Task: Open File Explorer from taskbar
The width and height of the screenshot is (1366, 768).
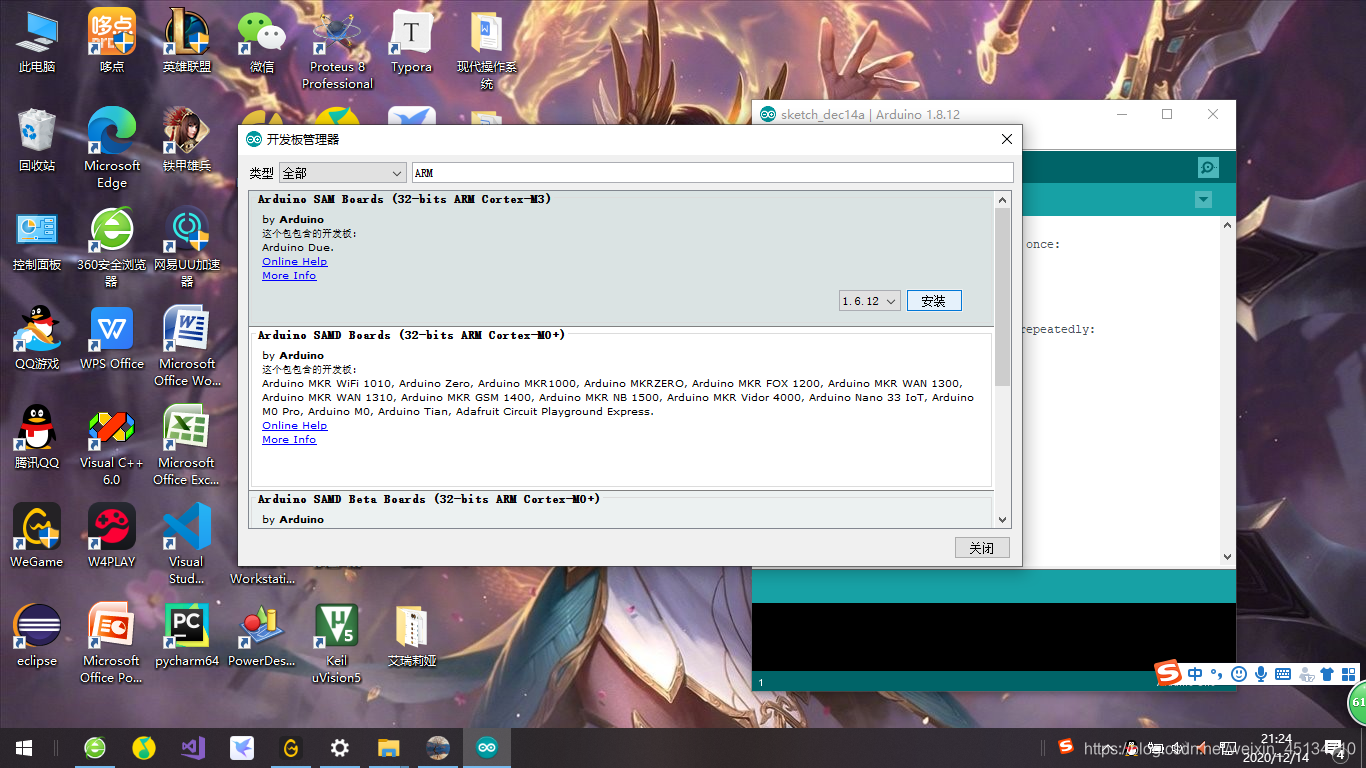Action: pyautogui.click(x=389, y=748)
